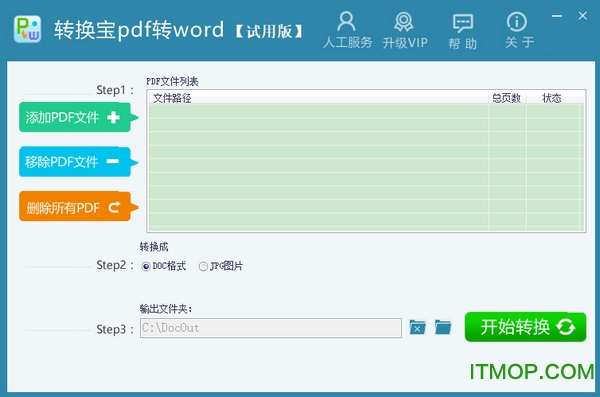Screen dimensions: 600x397
Task: Start conversion with 开始转换 button
Action: [525, 327]
